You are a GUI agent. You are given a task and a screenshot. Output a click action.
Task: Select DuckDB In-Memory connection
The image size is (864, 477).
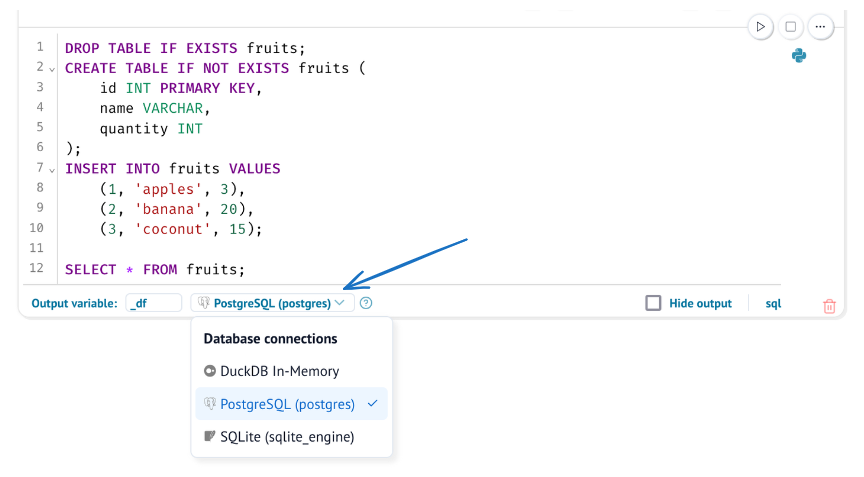[x=279, y=371]
